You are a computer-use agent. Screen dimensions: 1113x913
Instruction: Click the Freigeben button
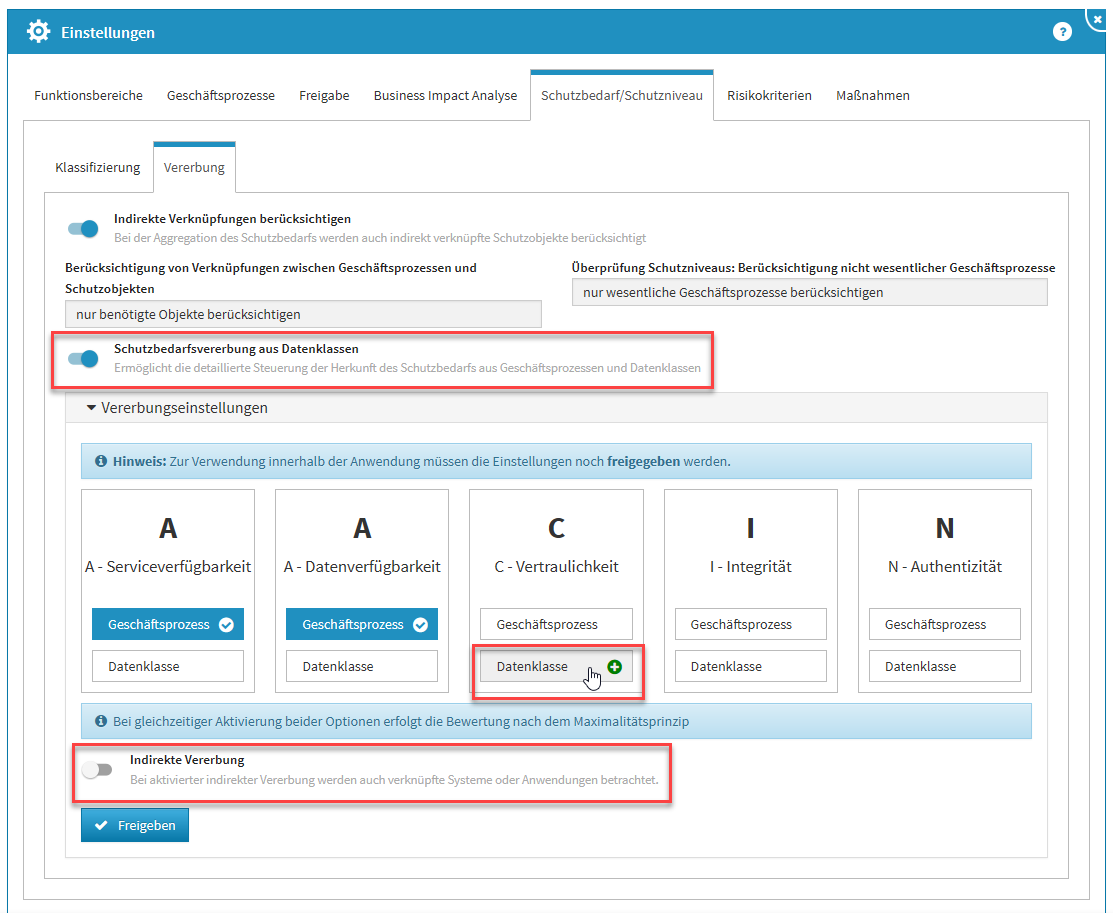[x=135, y=825]
